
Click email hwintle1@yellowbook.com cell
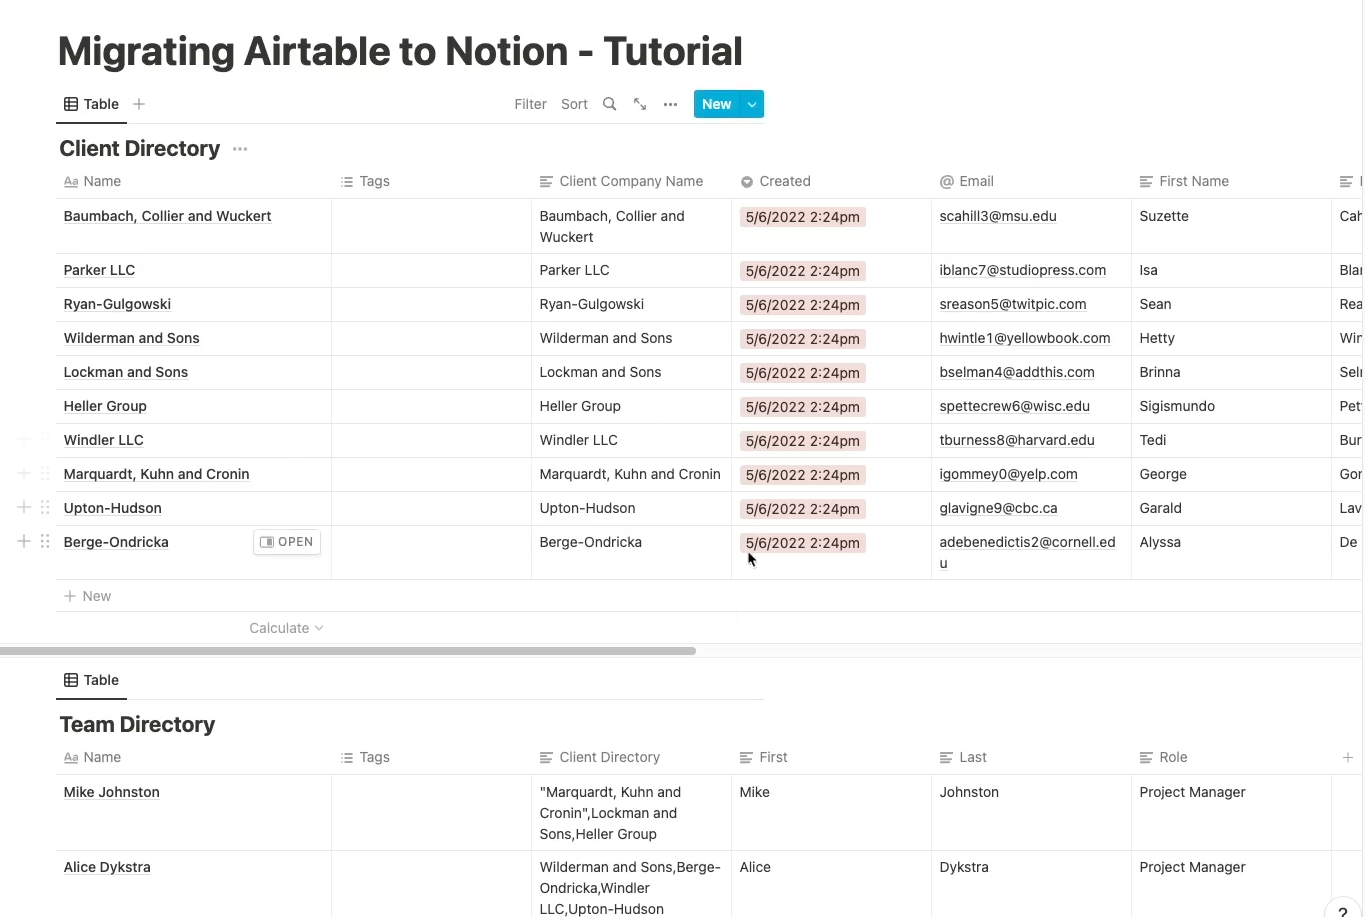point(1032,338)
